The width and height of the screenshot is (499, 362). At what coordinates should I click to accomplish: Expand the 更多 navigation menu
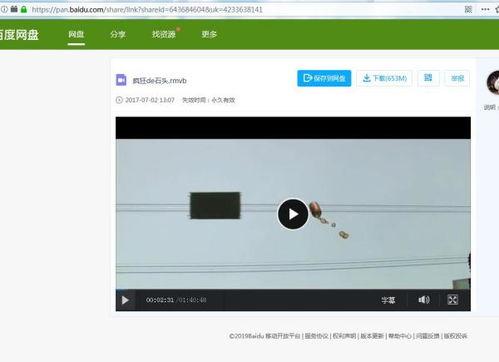click(209, 34)
